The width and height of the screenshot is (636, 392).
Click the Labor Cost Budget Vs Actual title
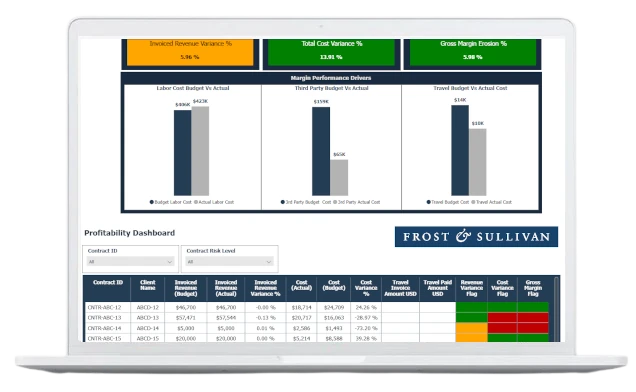coord(193,88)
